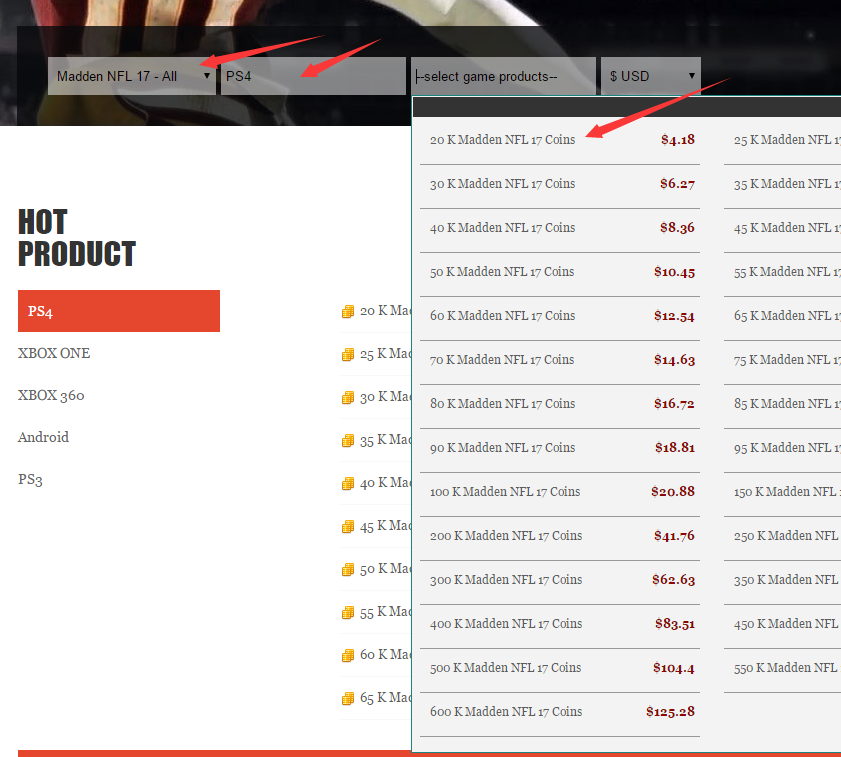Screen dimensions: 841x757
Task: Select the PS4 tab under Hot Product
Action: (119, 311)
